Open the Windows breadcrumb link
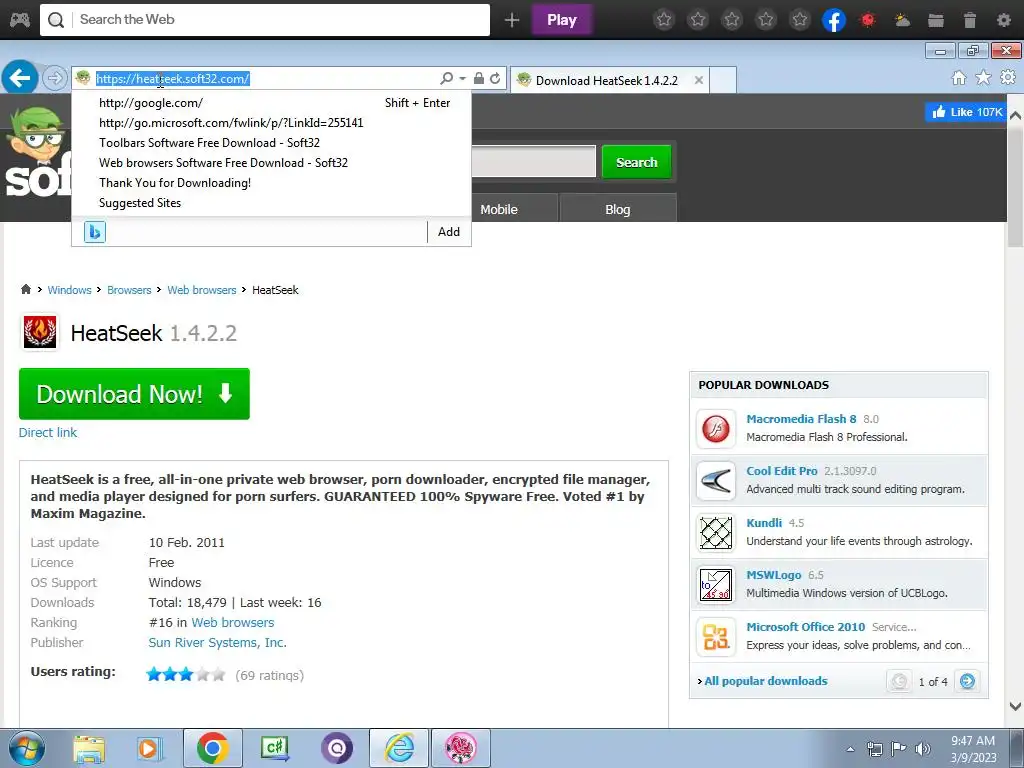1024x768 pixels. (69, 290)
